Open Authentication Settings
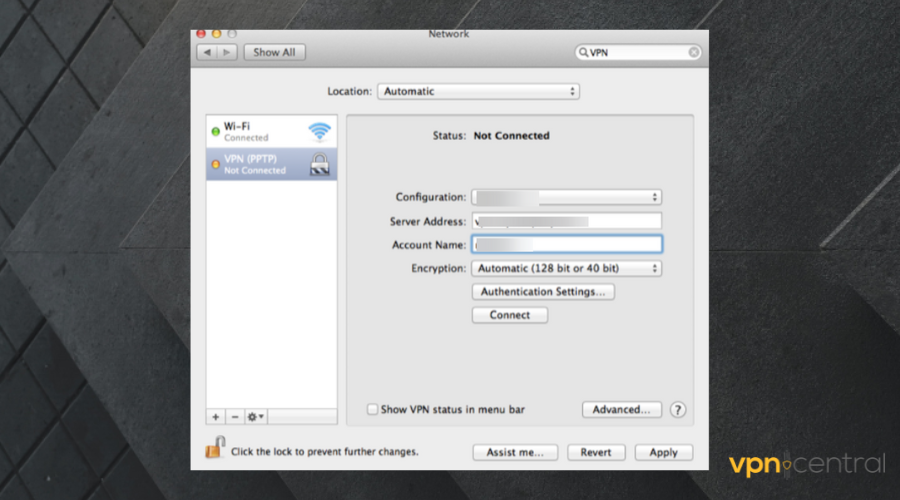 click(543, 292)
